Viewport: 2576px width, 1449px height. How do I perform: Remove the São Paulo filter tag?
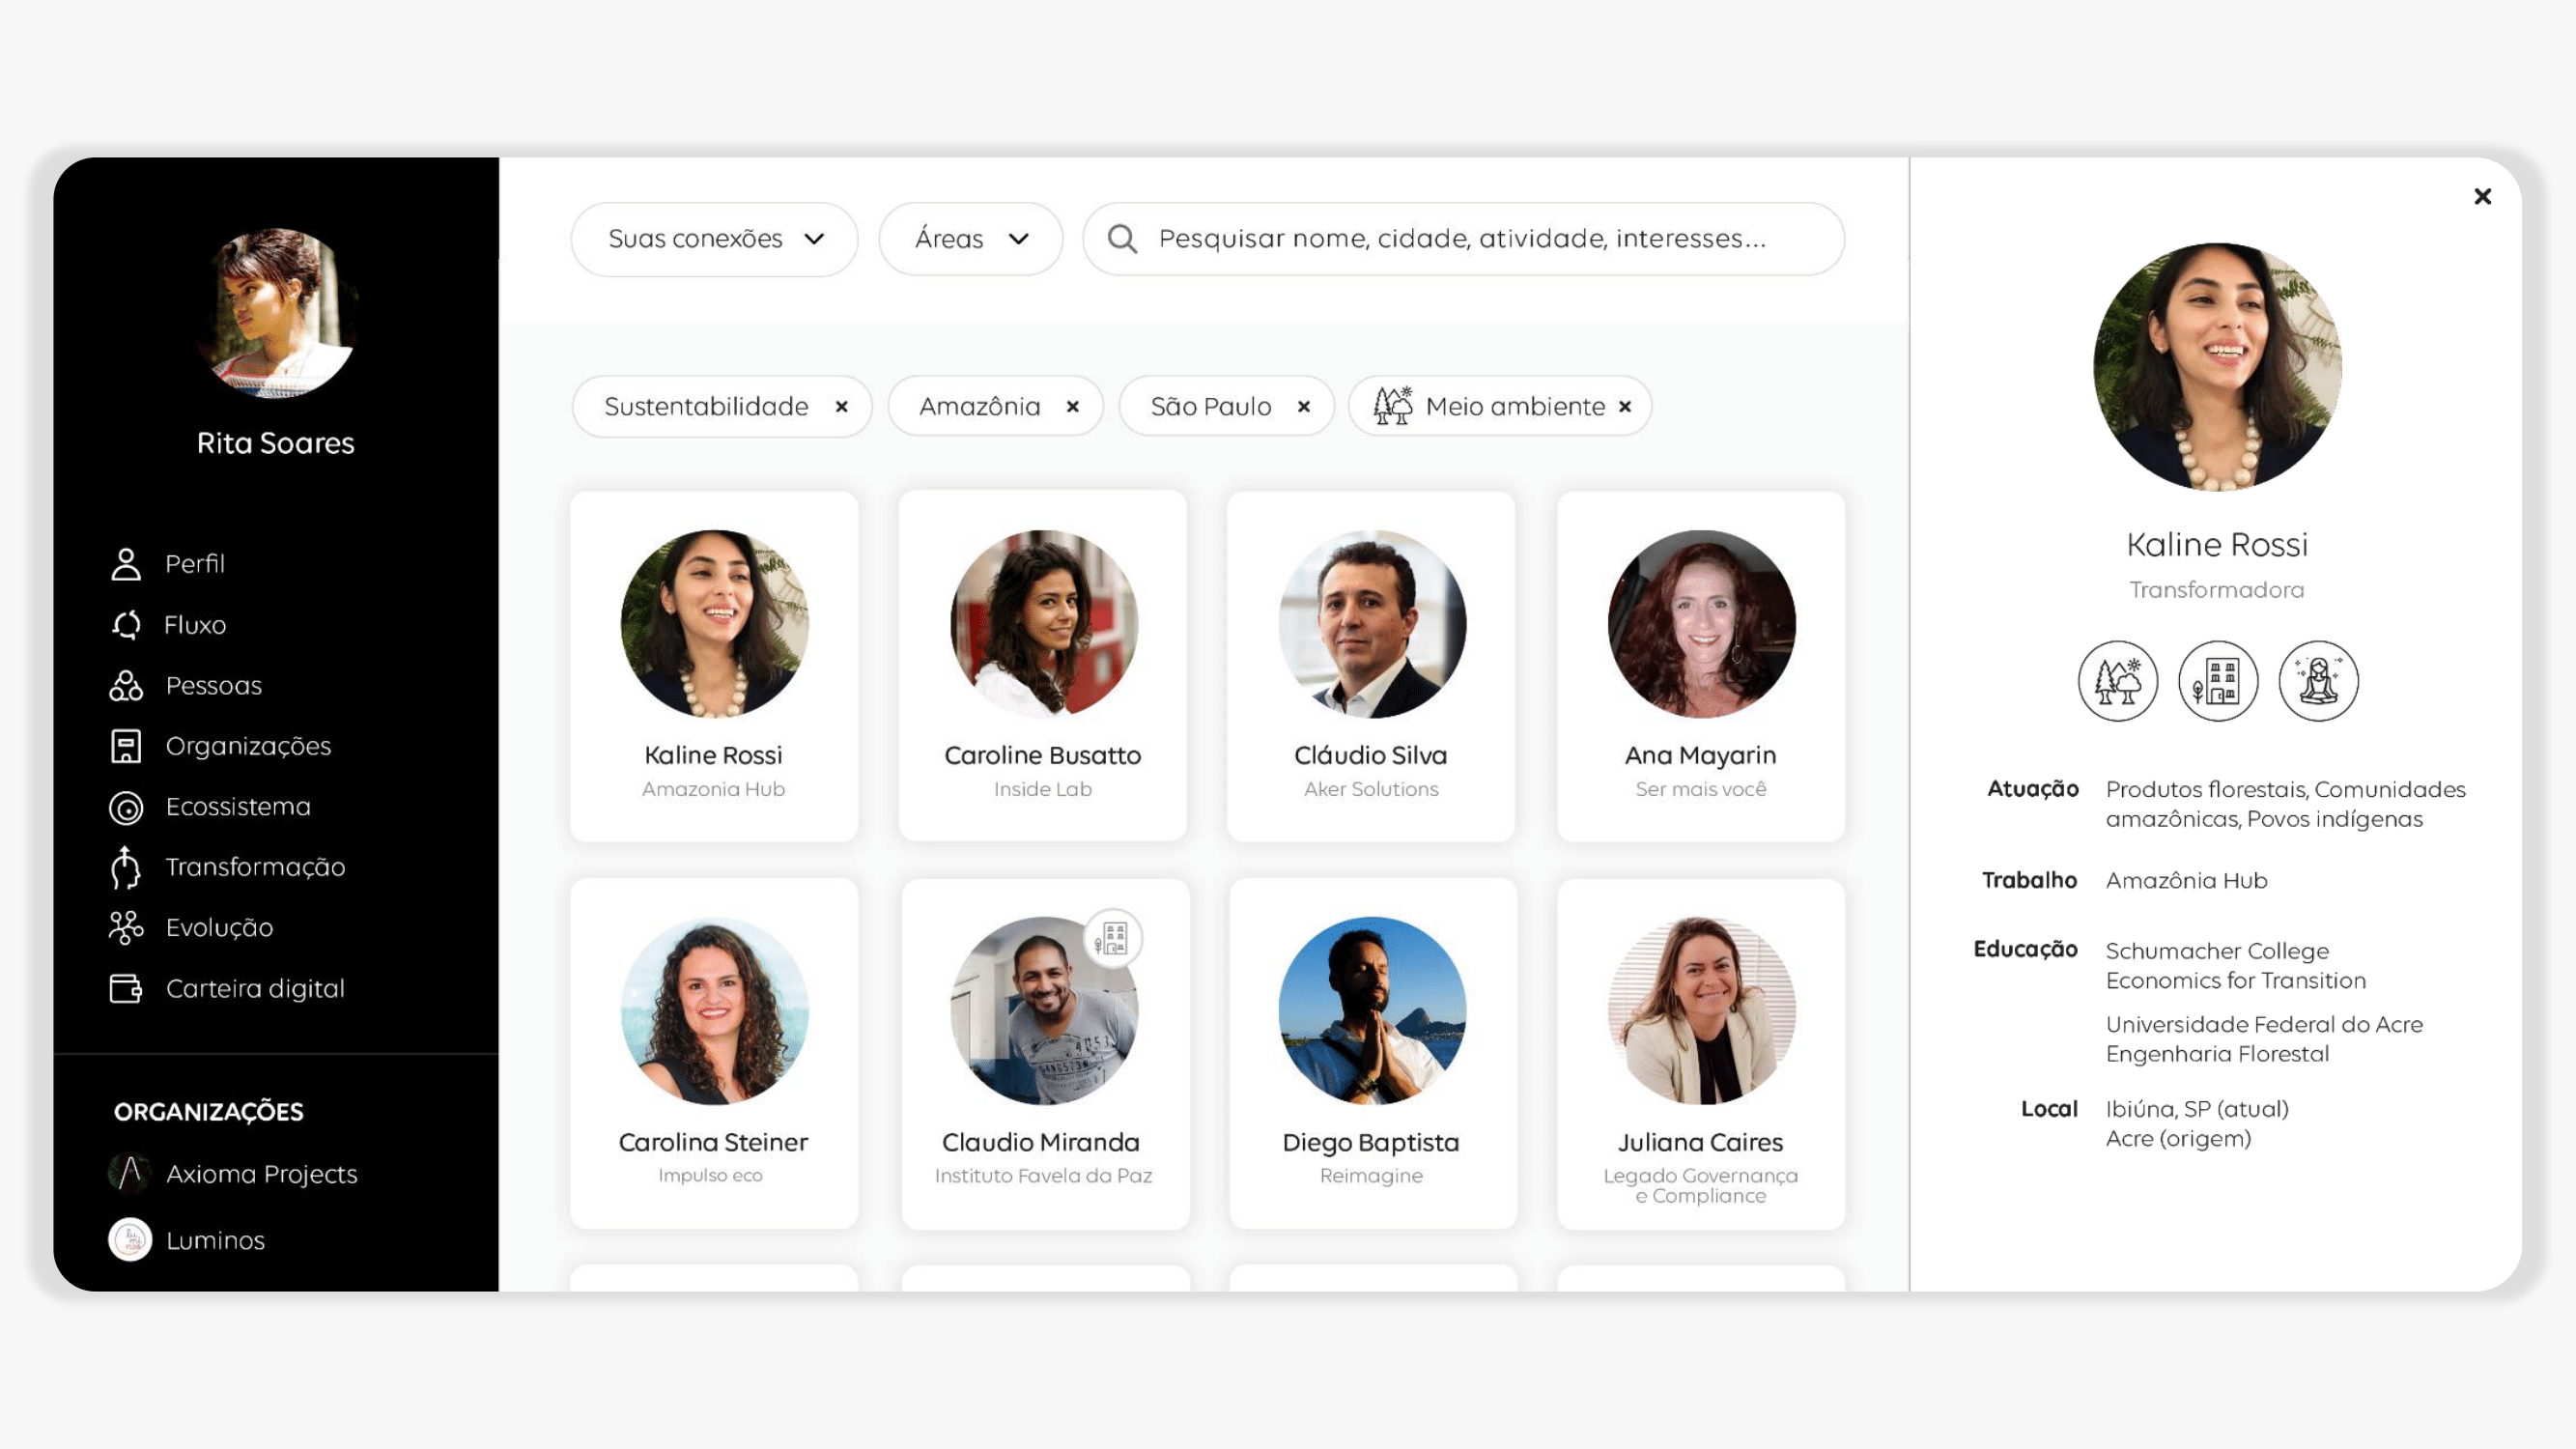[x=1303, y=407]
